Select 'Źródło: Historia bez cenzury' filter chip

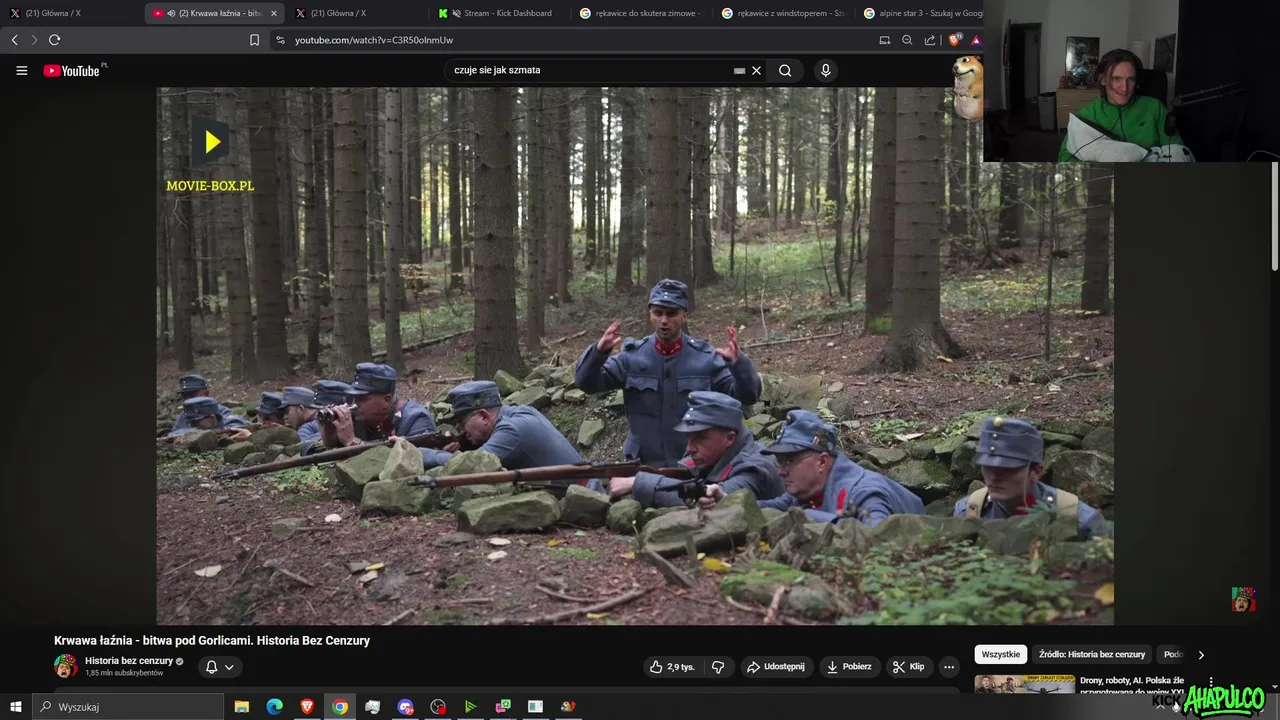[x=1092, y=654]
